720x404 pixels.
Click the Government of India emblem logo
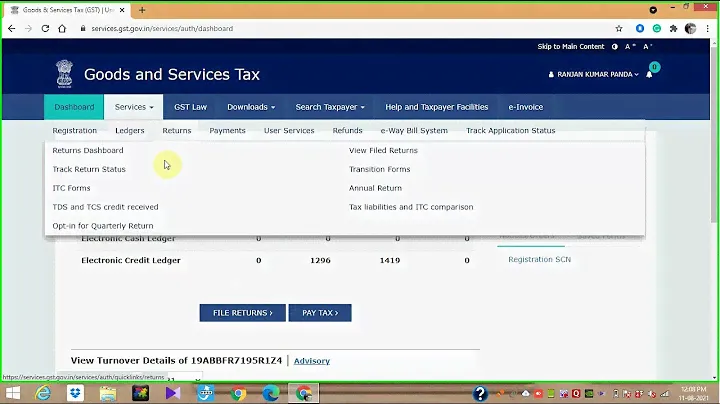(x=65, y=74)
